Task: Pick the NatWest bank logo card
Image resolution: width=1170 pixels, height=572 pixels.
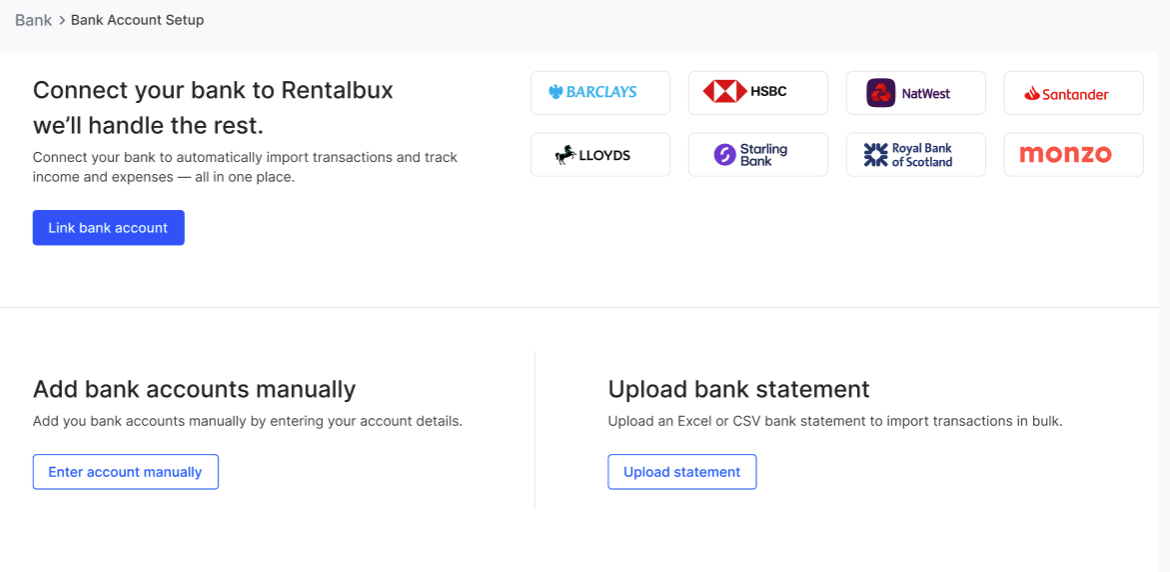Action: [916, 93]
